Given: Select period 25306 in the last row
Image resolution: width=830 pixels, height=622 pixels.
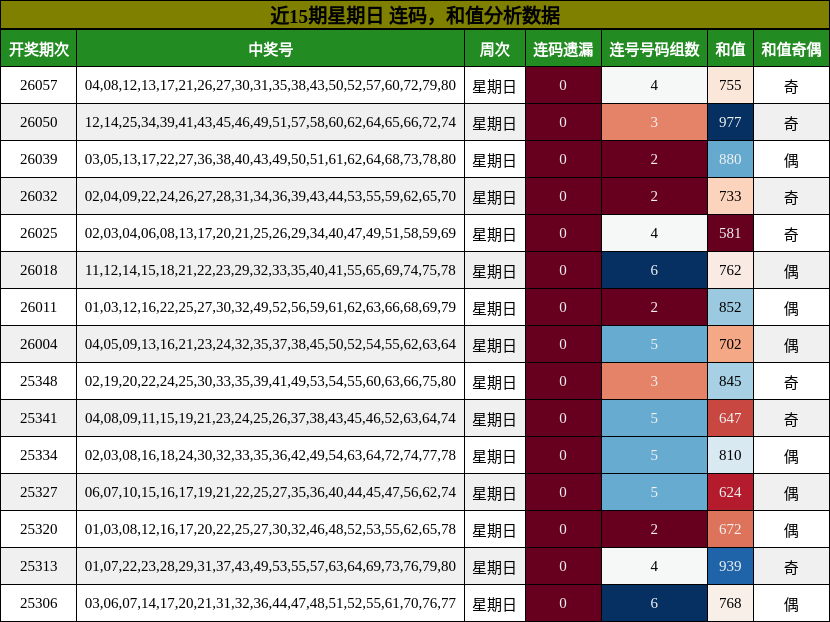Looking at the screenshot, I should 40,602.
